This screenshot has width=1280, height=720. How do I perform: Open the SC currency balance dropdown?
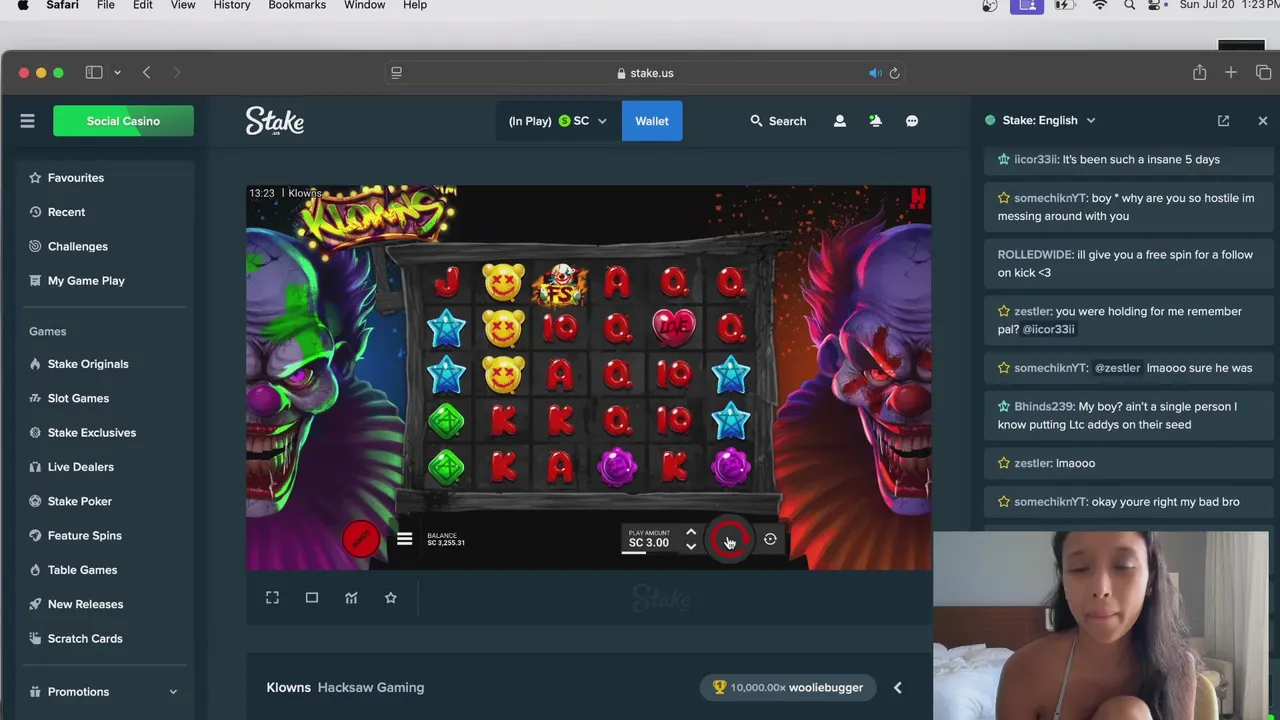pyautogui.click(x=558, y=121)
